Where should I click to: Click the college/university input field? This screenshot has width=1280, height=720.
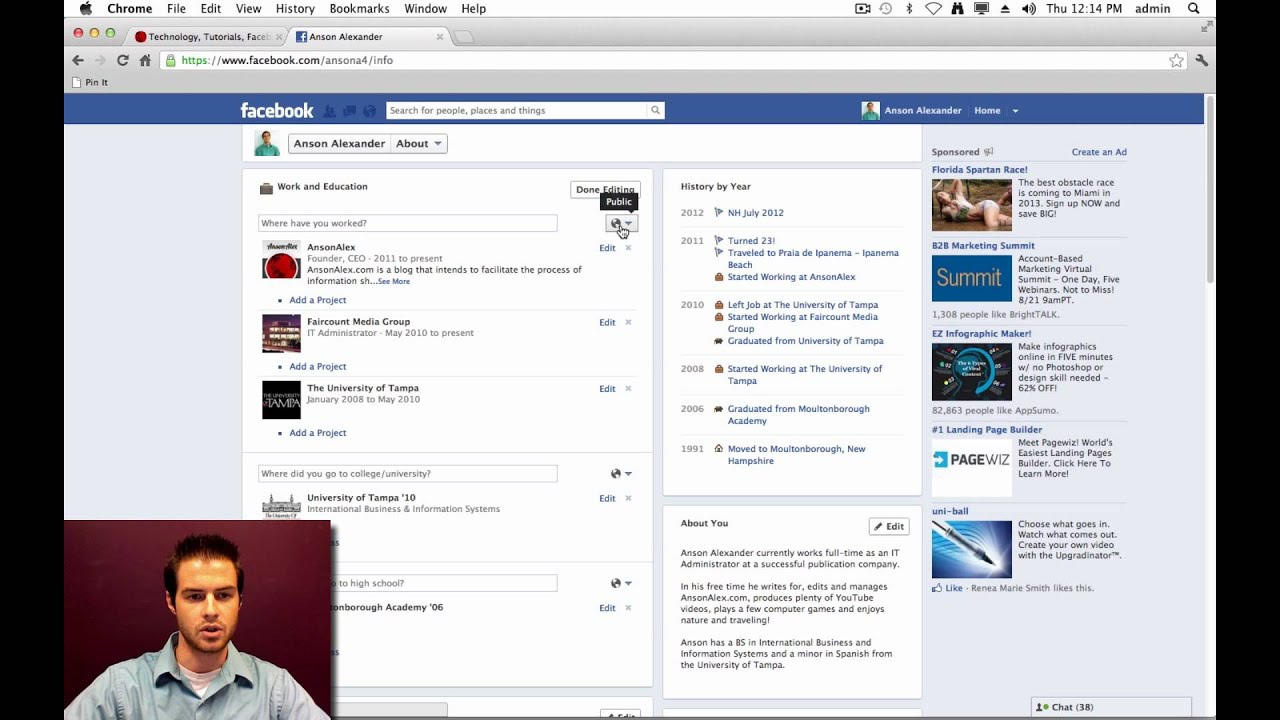coord(407,474)
